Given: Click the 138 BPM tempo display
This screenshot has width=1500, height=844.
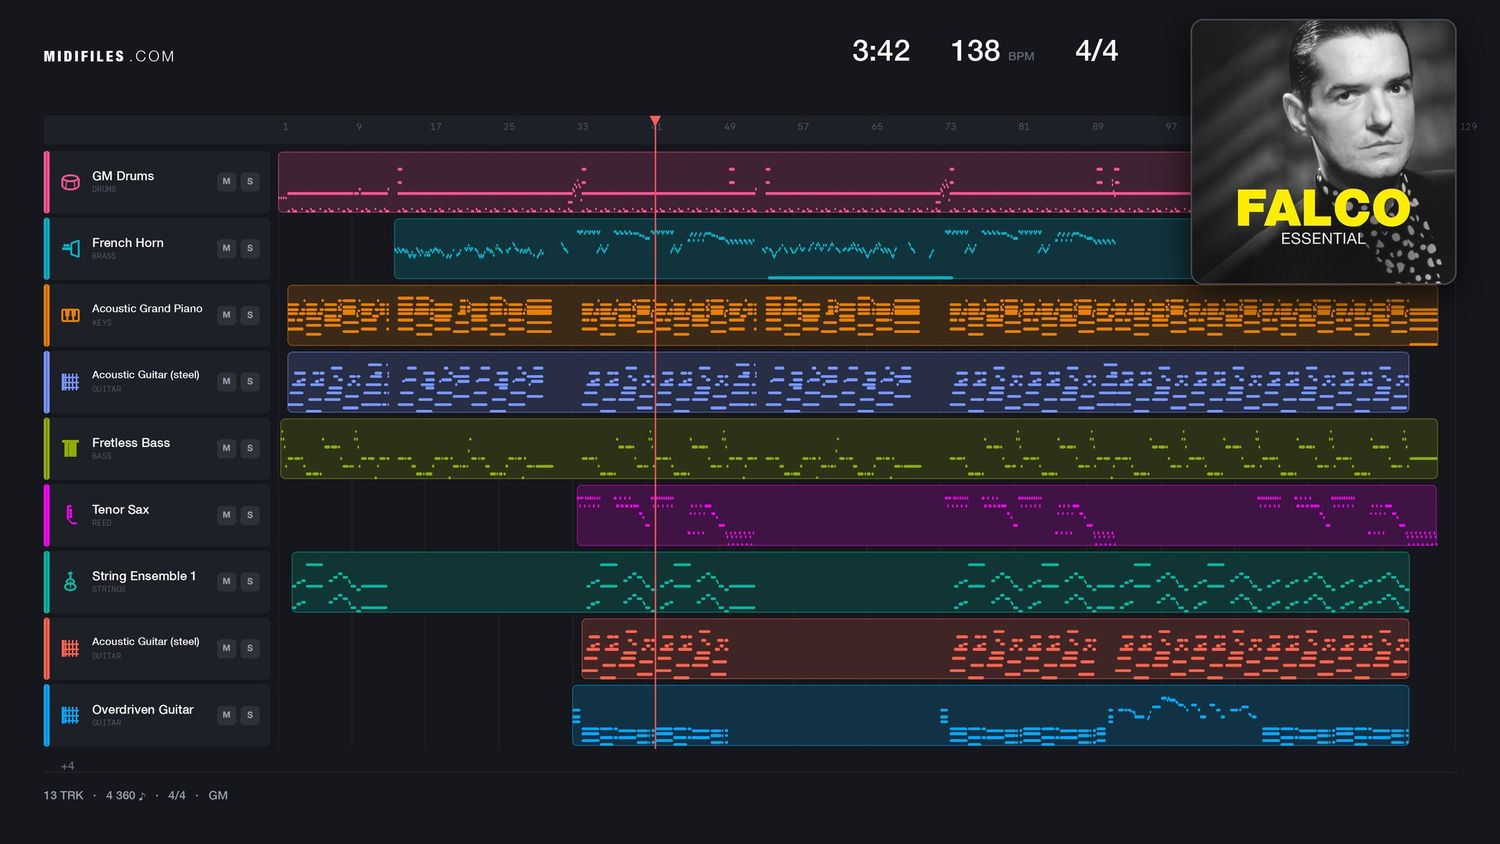Looking at the screenshot, I should [992, 51].
